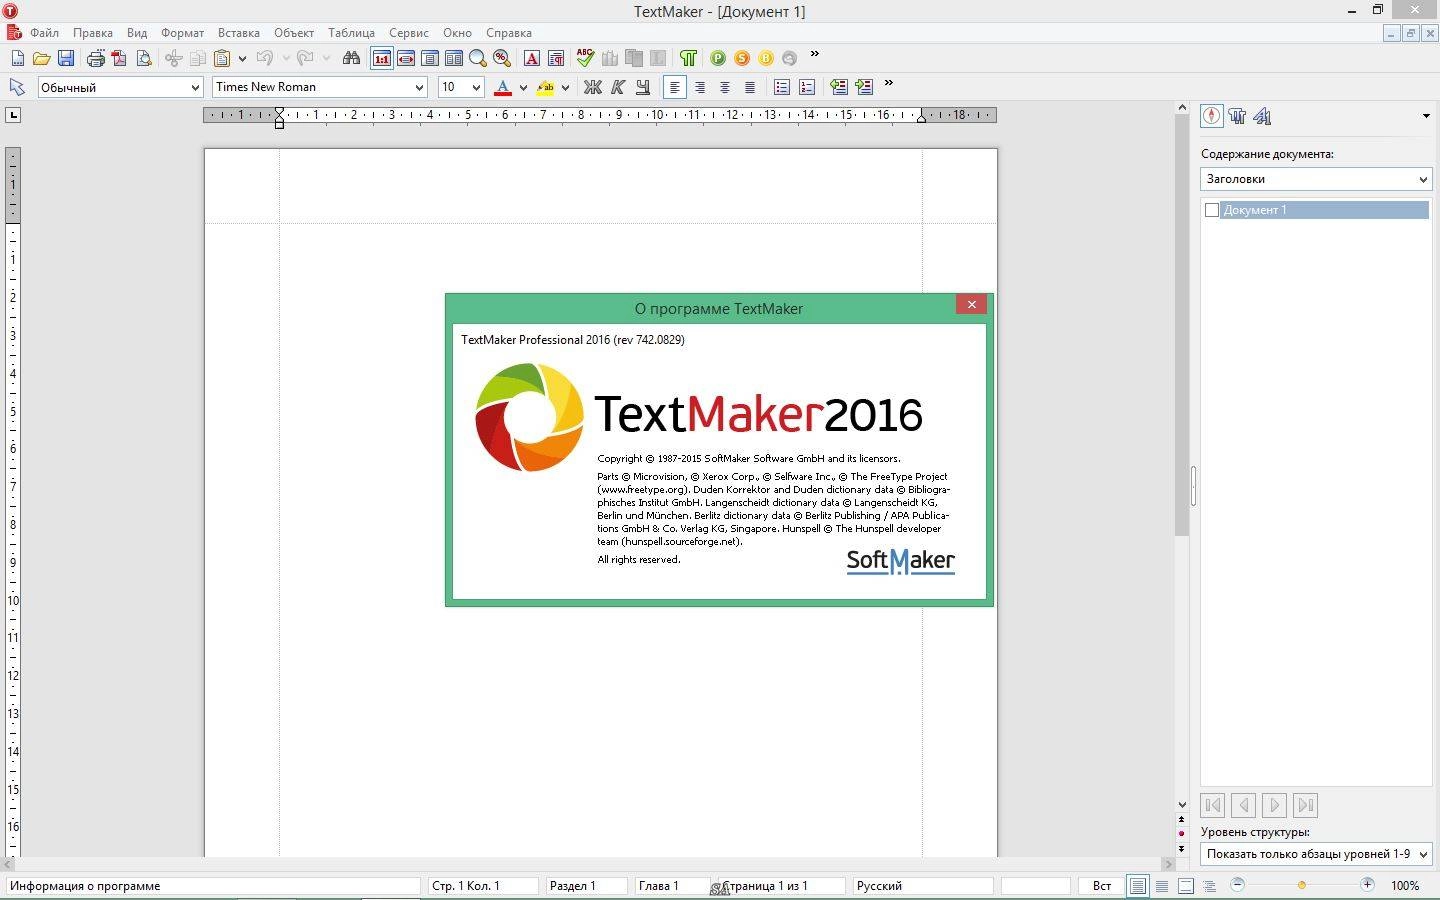1440x900 pixels.
Task: Create a numbered list
Action: (807, 87)
